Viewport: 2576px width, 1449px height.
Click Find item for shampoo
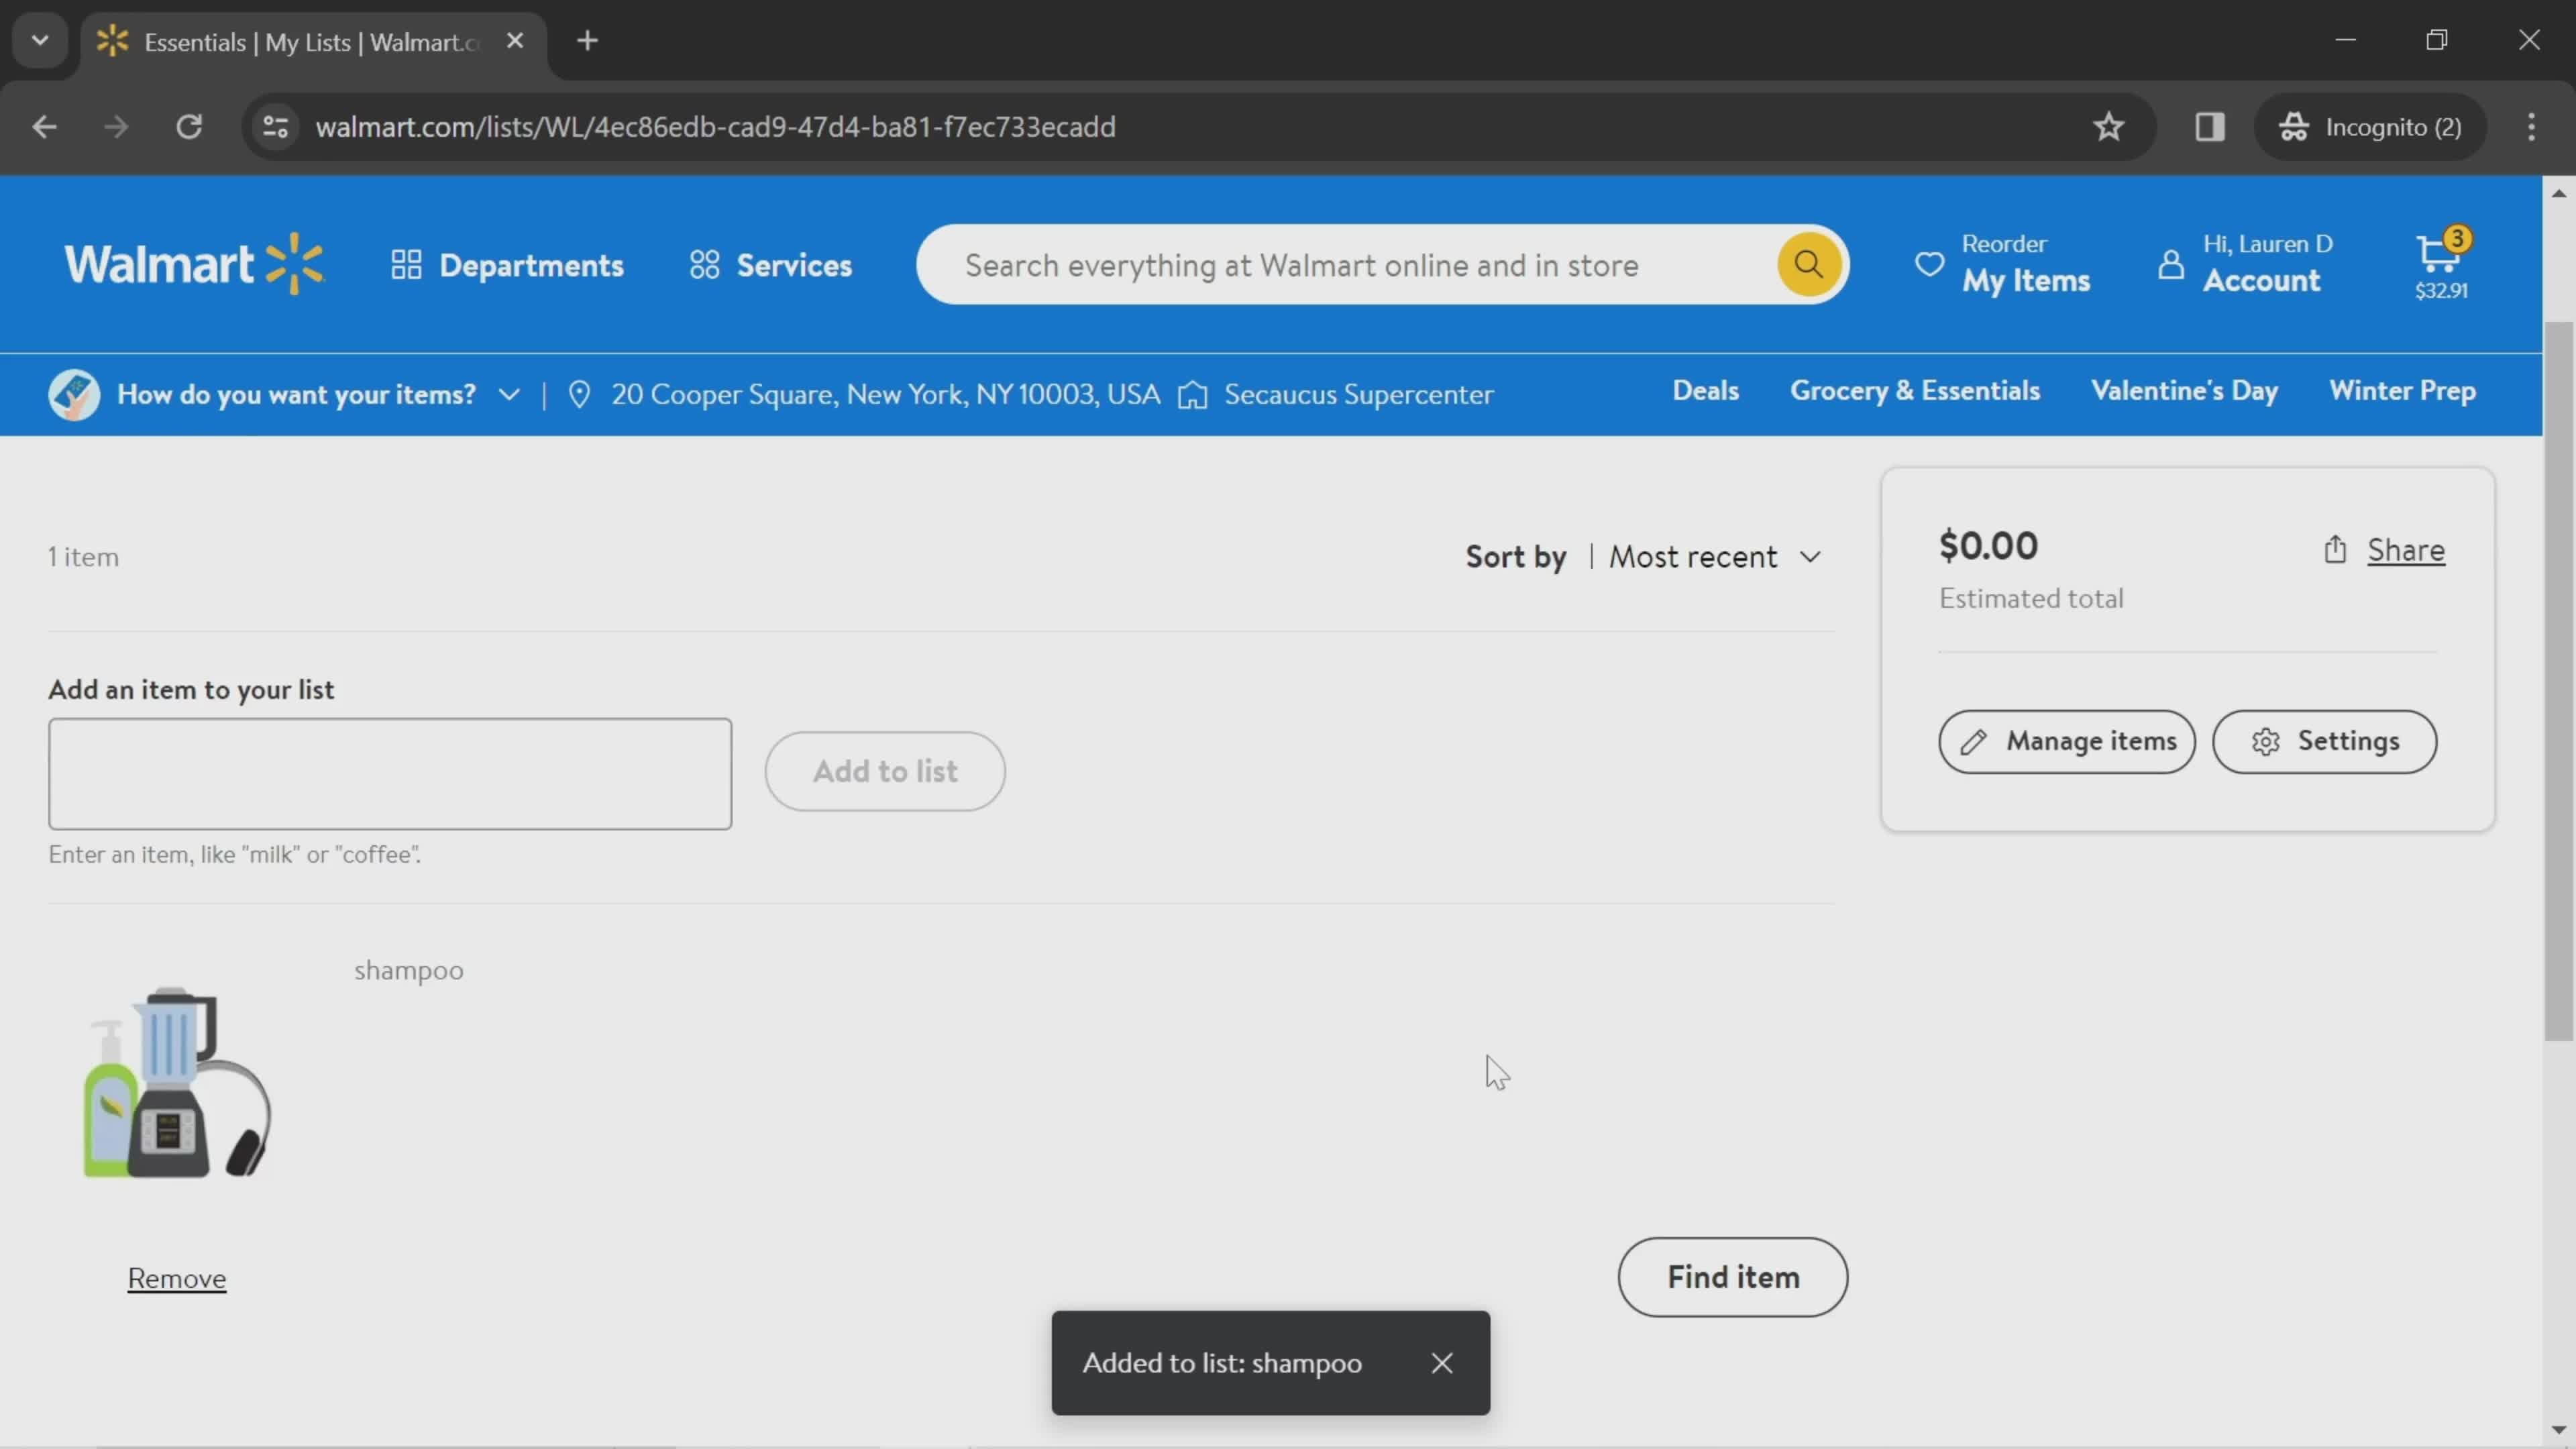(1733, 1277)
